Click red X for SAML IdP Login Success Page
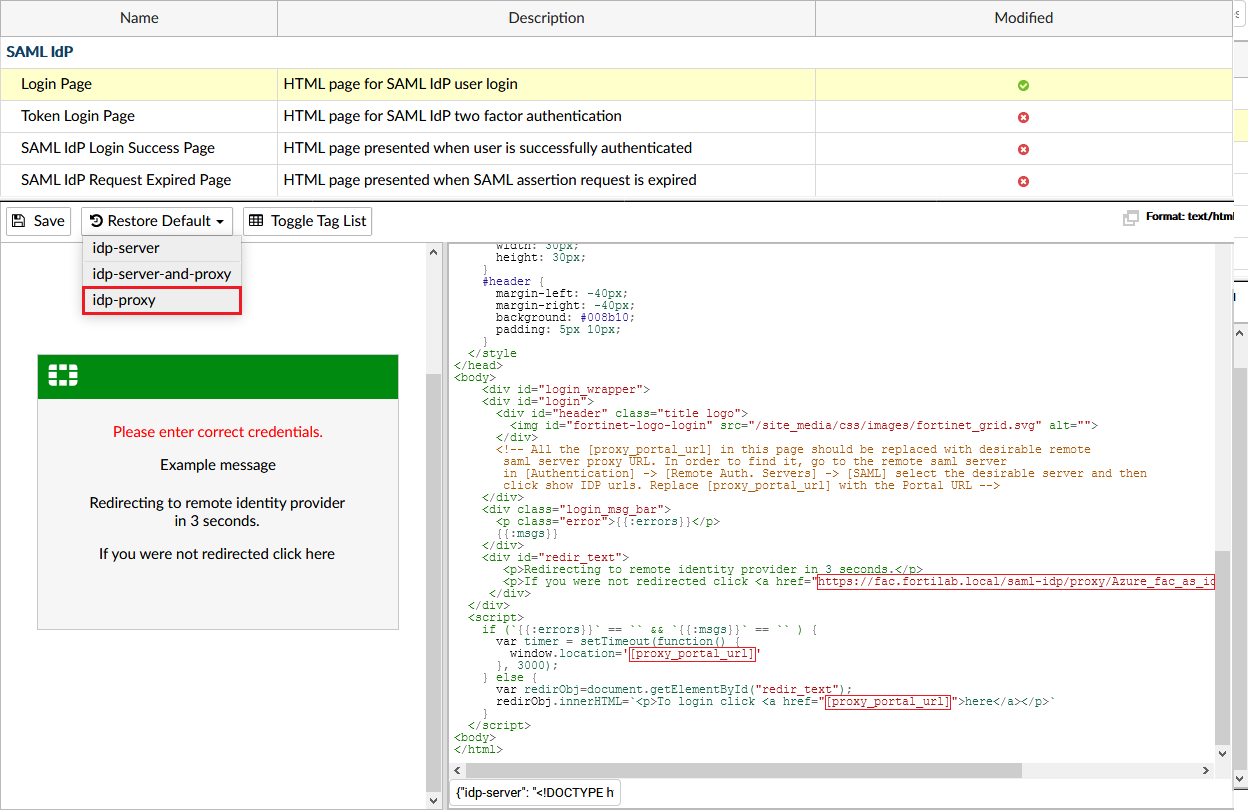The image size is (1248, 810). pos(1023,150)
